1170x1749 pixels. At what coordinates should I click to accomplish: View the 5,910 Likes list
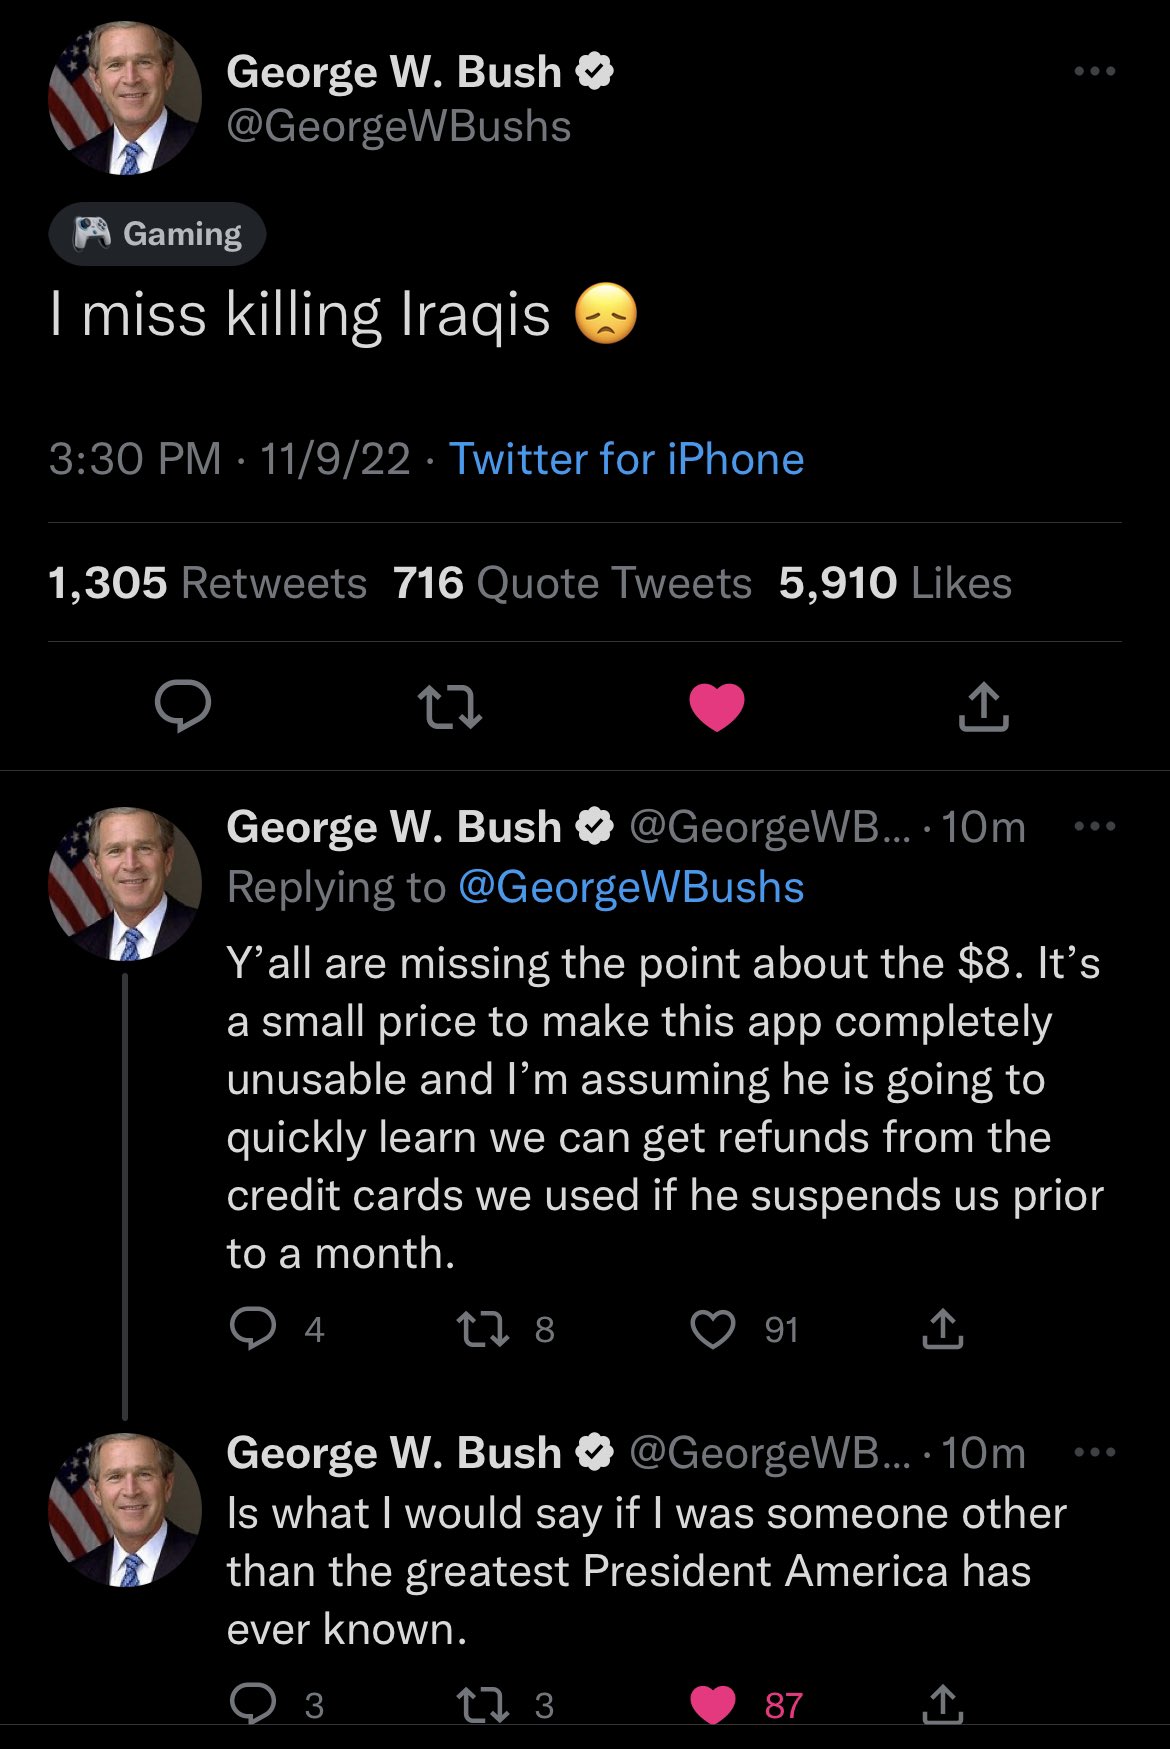click(x=895, y=583)
